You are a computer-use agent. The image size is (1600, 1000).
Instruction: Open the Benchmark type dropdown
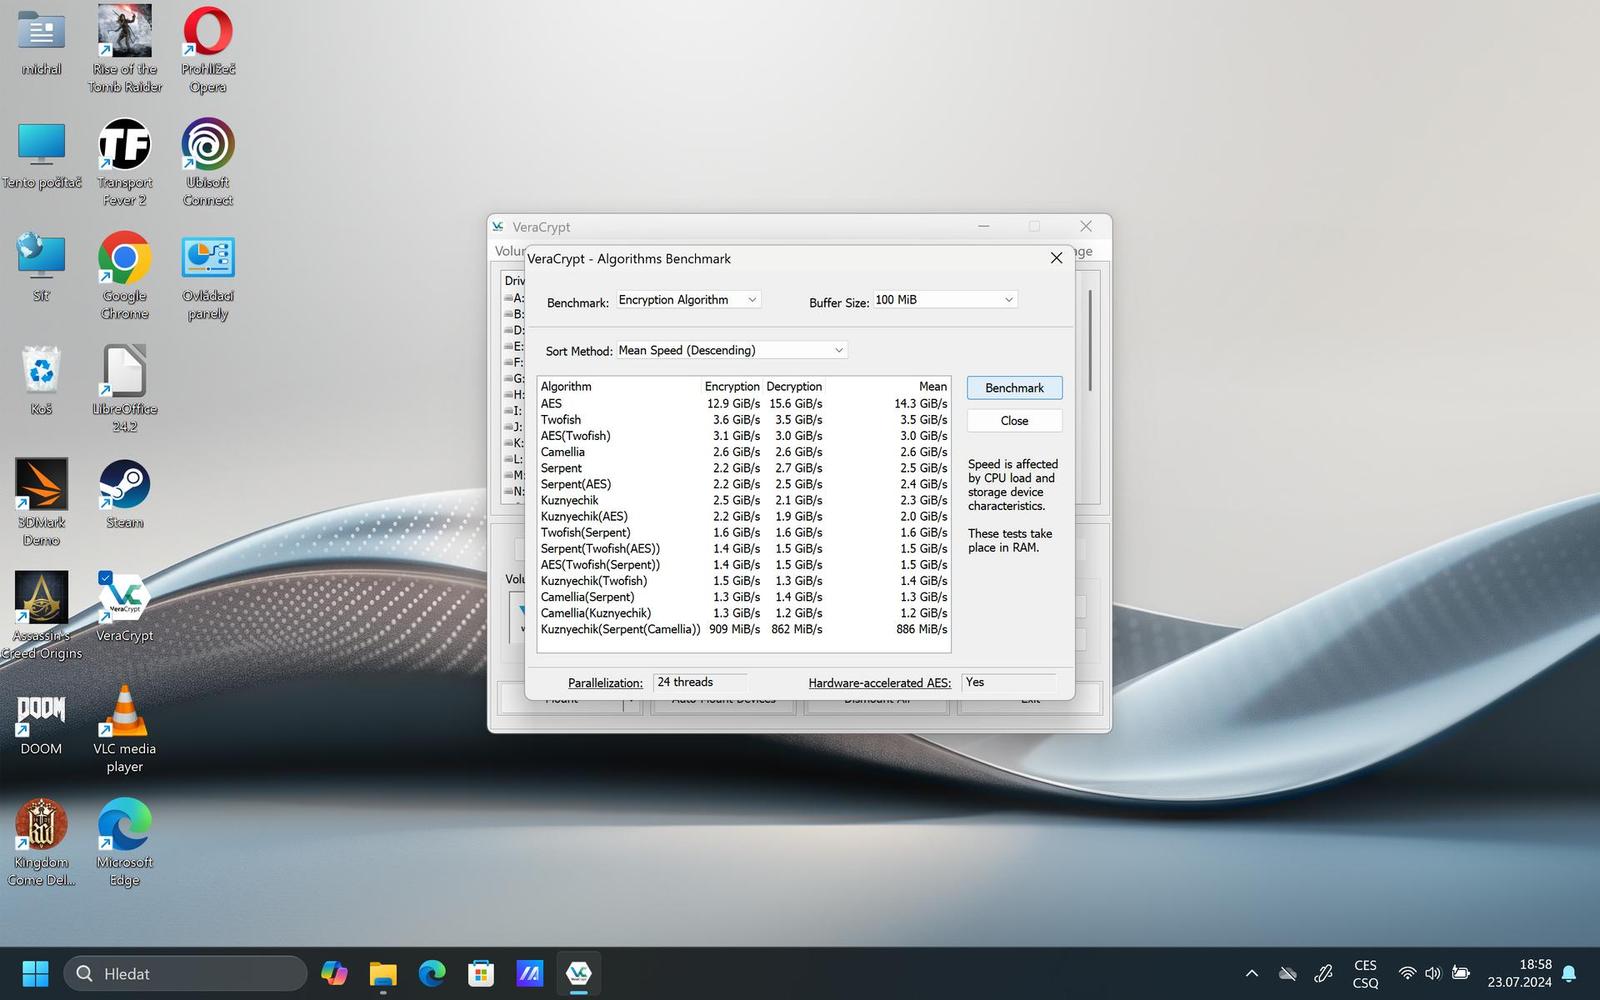tap(688, 300)
